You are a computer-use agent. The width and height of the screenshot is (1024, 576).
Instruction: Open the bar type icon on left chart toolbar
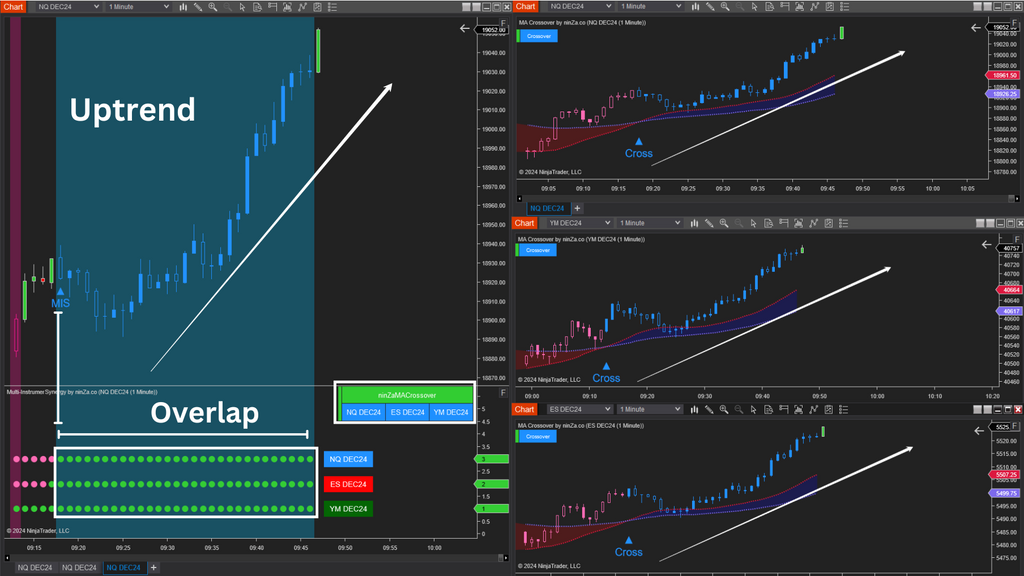pos(184,7)
